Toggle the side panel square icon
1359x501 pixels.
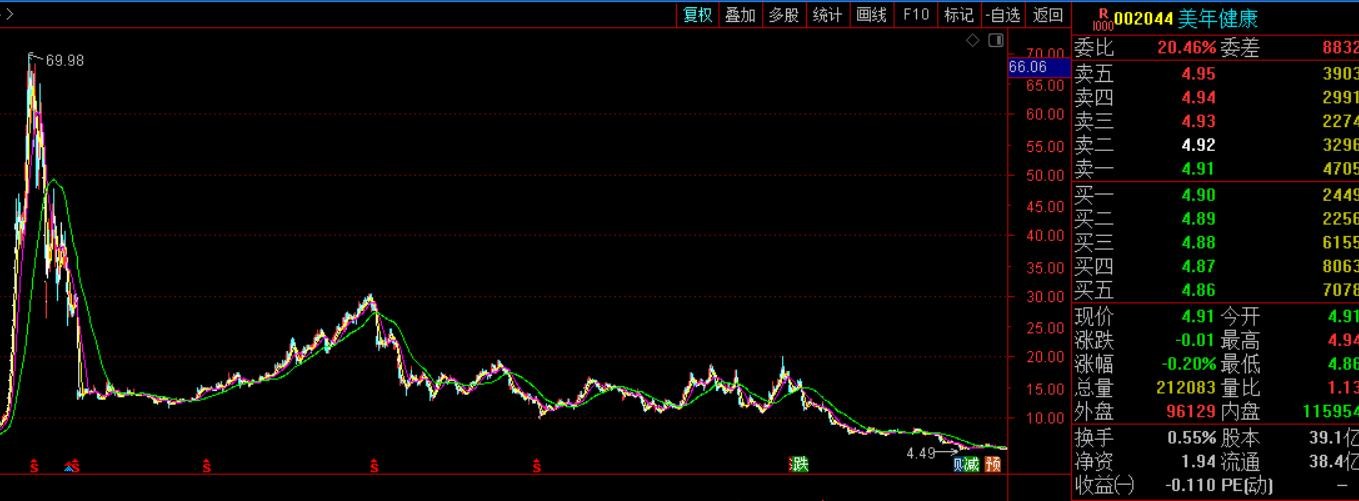coord(995,40)
